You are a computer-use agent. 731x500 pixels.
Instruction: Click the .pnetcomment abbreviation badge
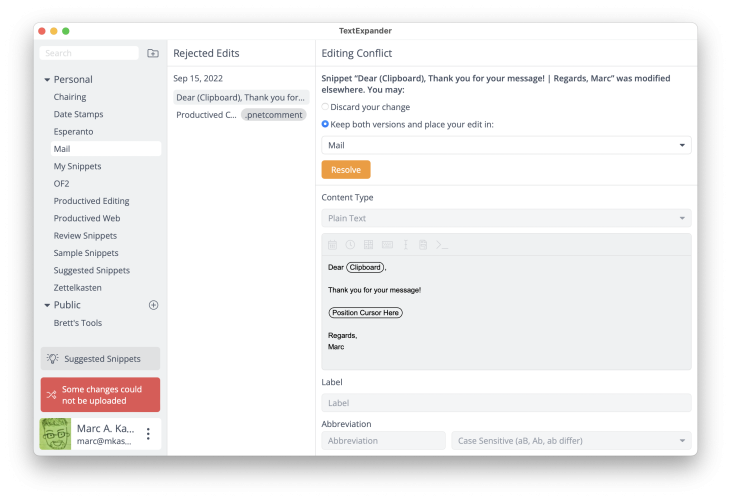(x=274, y=115)
